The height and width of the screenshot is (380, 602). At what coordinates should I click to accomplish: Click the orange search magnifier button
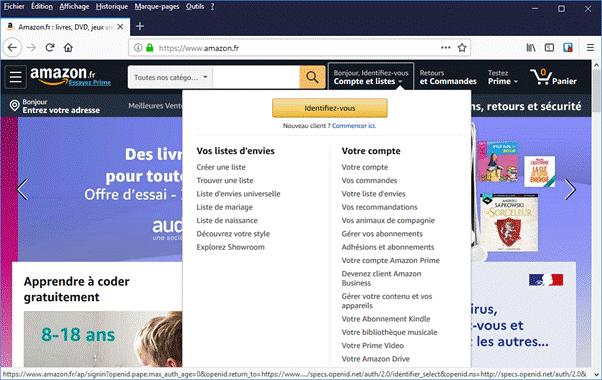(312, 77)
